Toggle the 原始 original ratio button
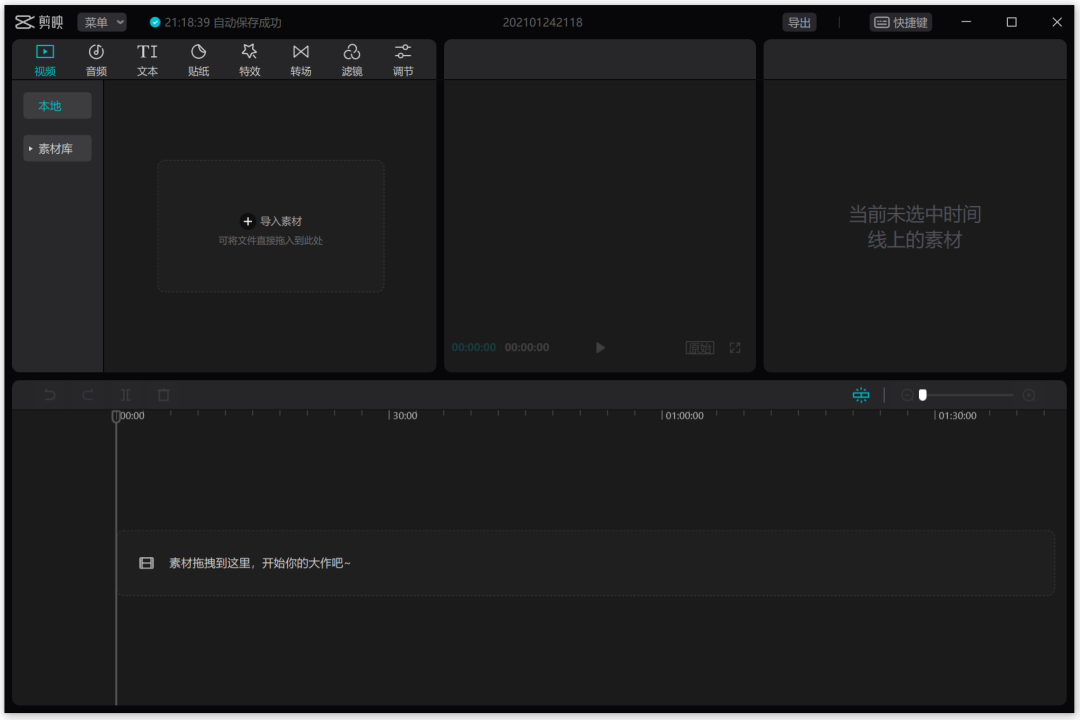Image resolution: width=1080 pixels, height=720 pixels. (x=700, y=348)
